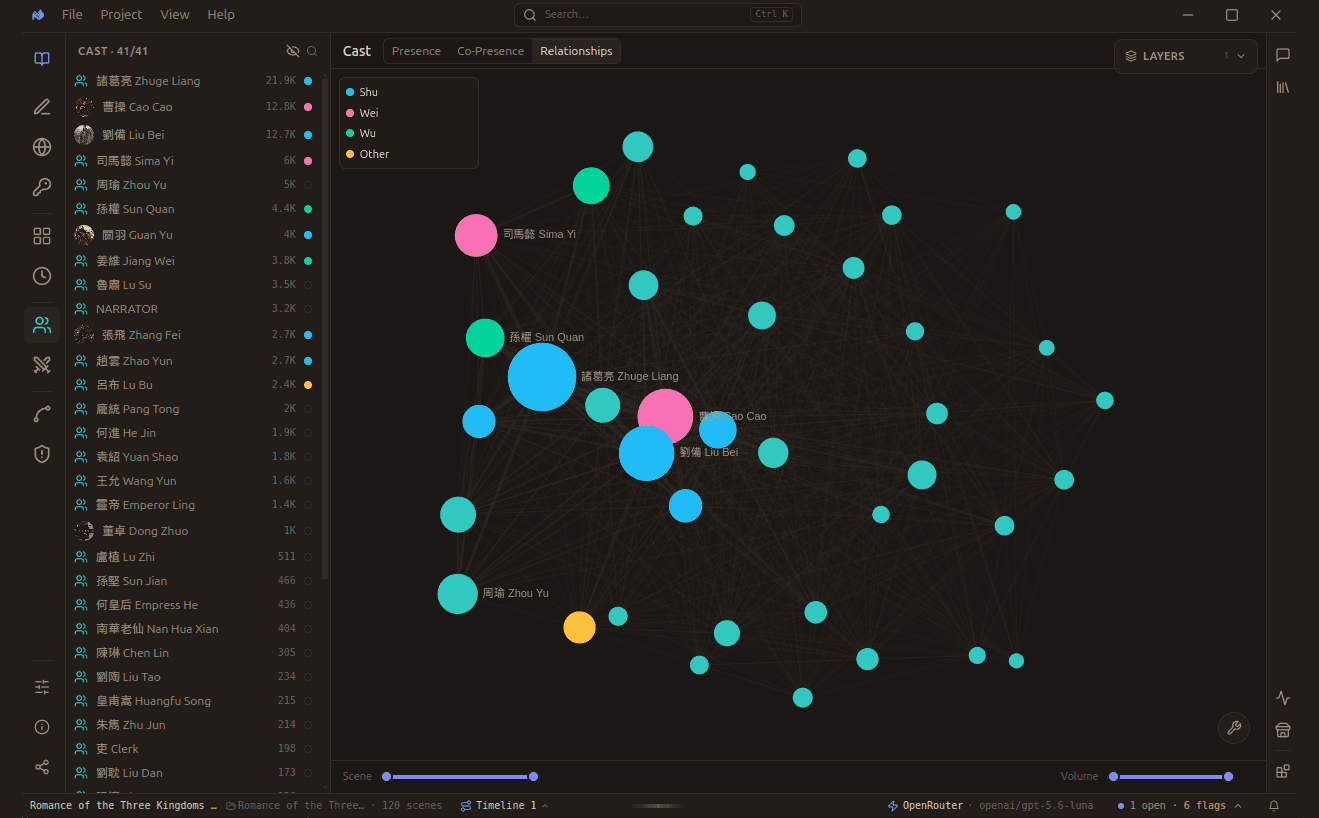Screen dimensions: 1319x818
Task: Toggle Pang Tong empty faction circle
Action: point(308,409)
